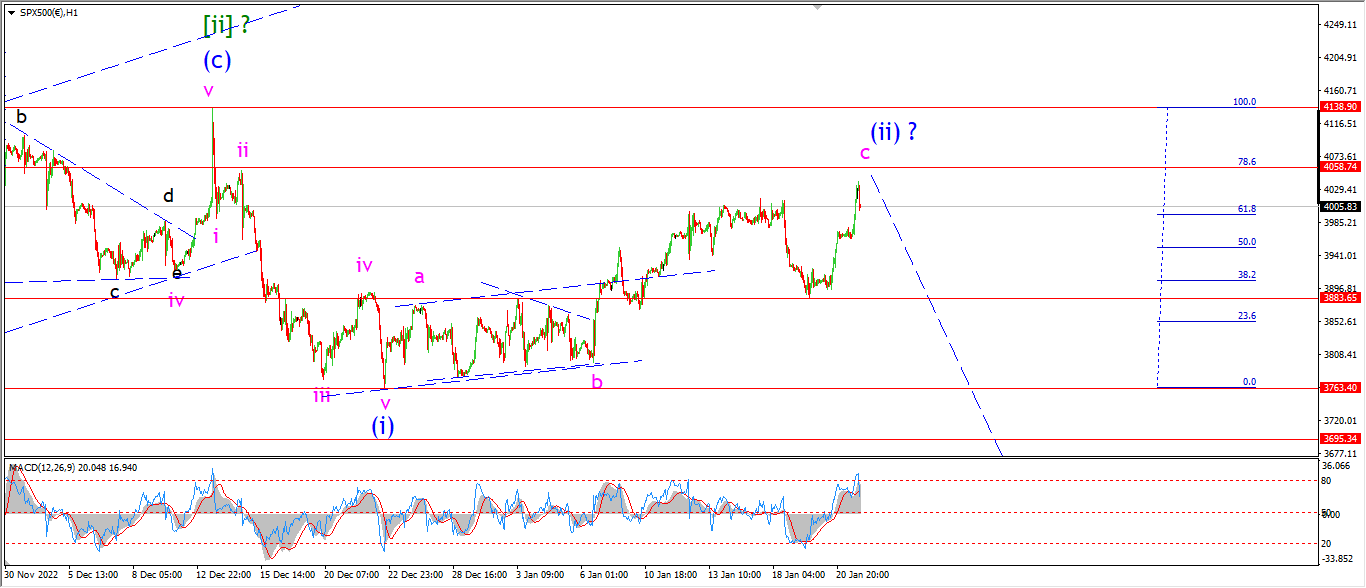Image resolution: width=1366 pixels, height=588 pixels.
Task: Select the 4138.90 red price tag
Action: (1341, 106)
